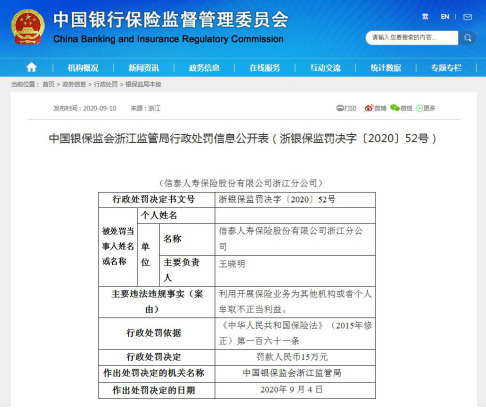Focus the site search input box
The height and width of the screenshot is (408, 486).
click(x=412, y=38)
